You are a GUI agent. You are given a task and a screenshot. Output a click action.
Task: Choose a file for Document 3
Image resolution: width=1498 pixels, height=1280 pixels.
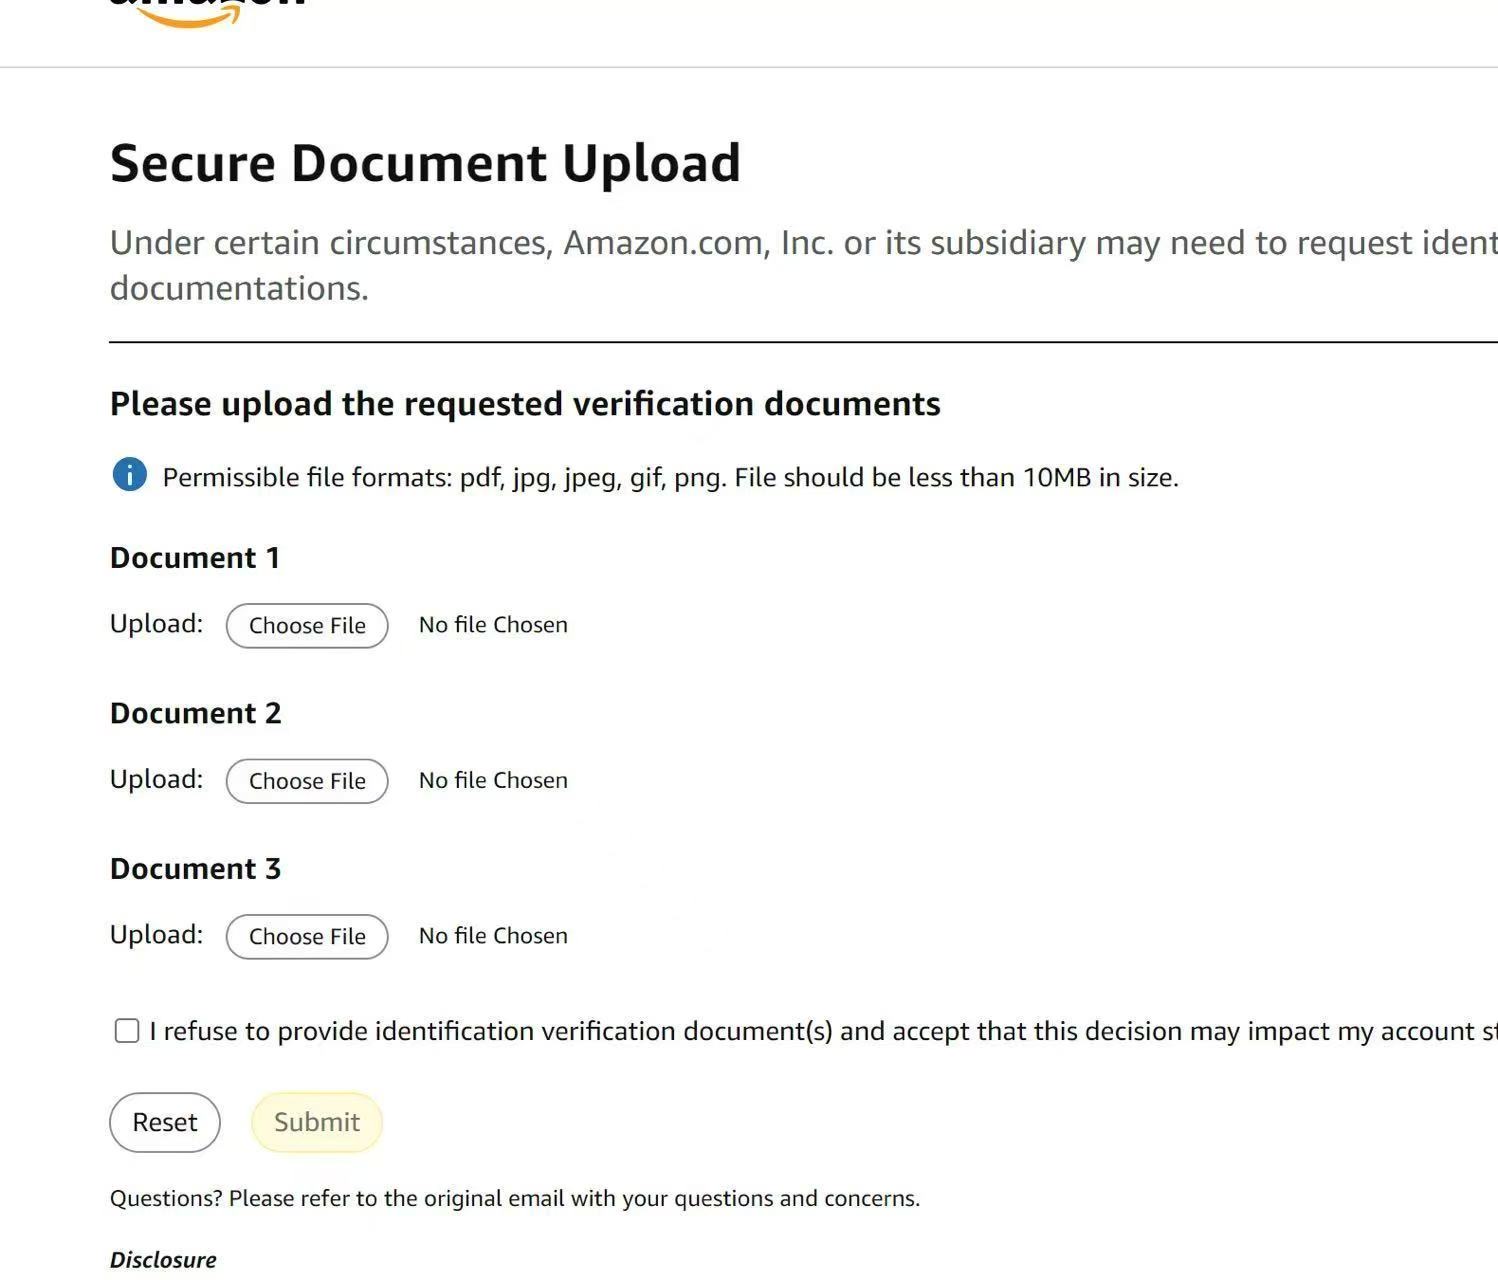point(307,937)
